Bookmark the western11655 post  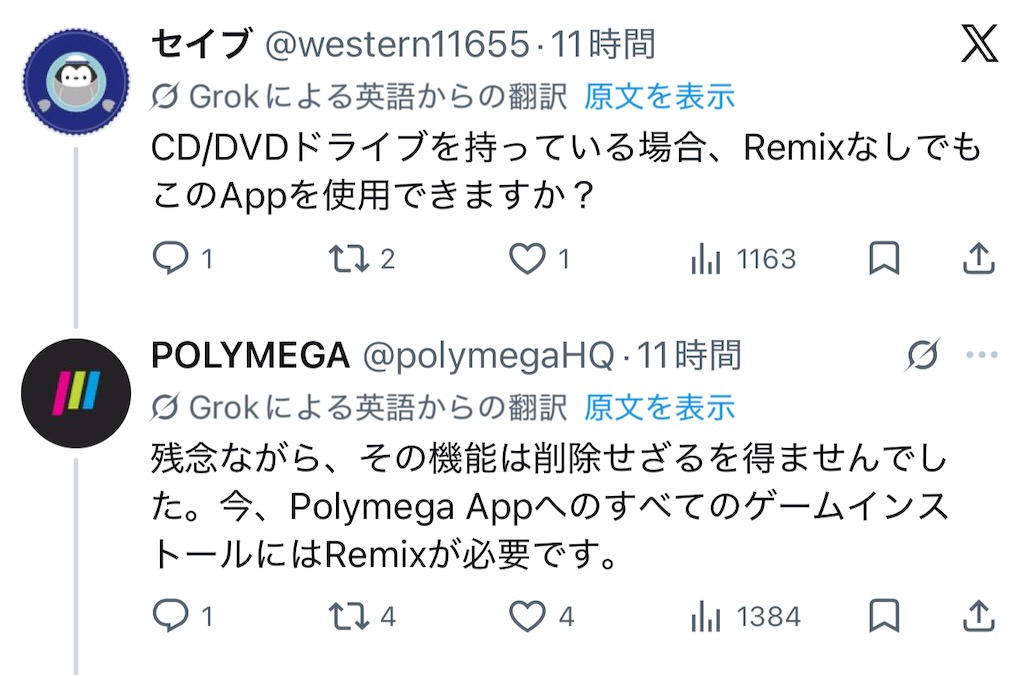click(x=884, y=258)
